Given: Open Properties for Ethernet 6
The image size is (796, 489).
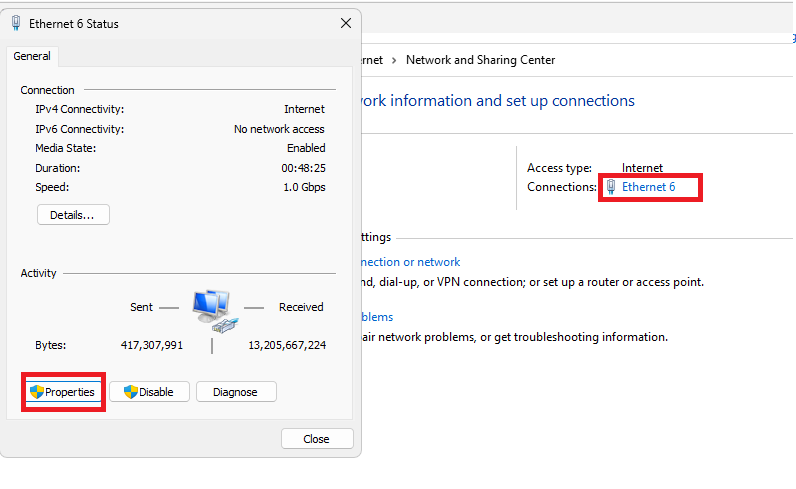Looking at the screenshot, I should click(x=63, y=392).
